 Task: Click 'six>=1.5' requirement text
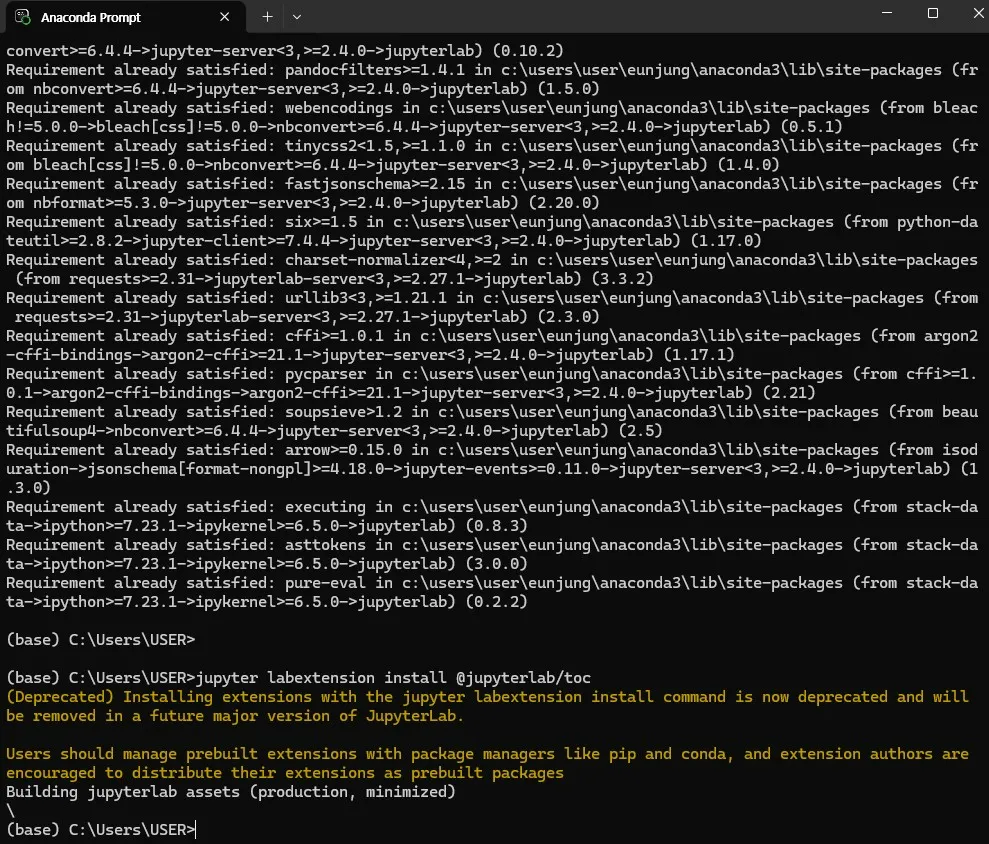click(x=321, y=222)
